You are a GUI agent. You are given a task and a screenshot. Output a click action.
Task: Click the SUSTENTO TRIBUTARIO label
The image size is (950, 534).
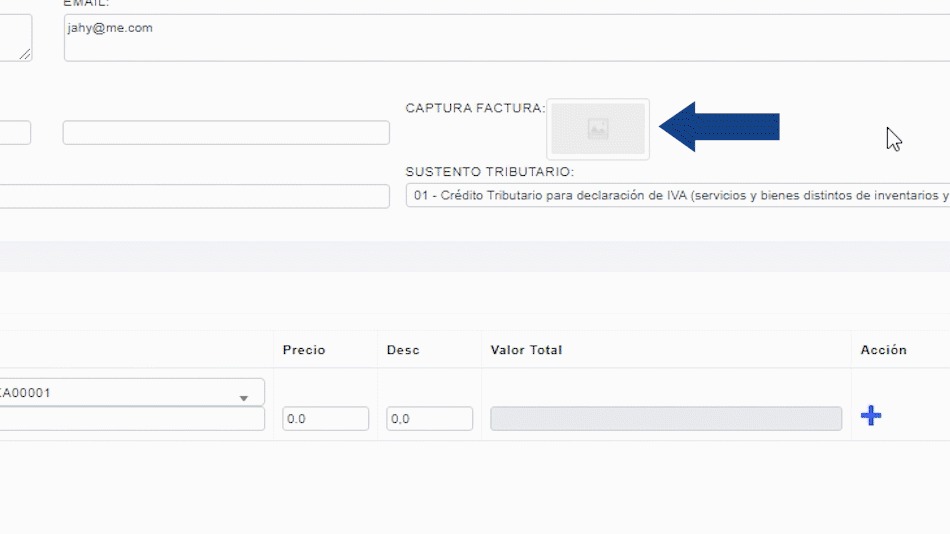489,172
